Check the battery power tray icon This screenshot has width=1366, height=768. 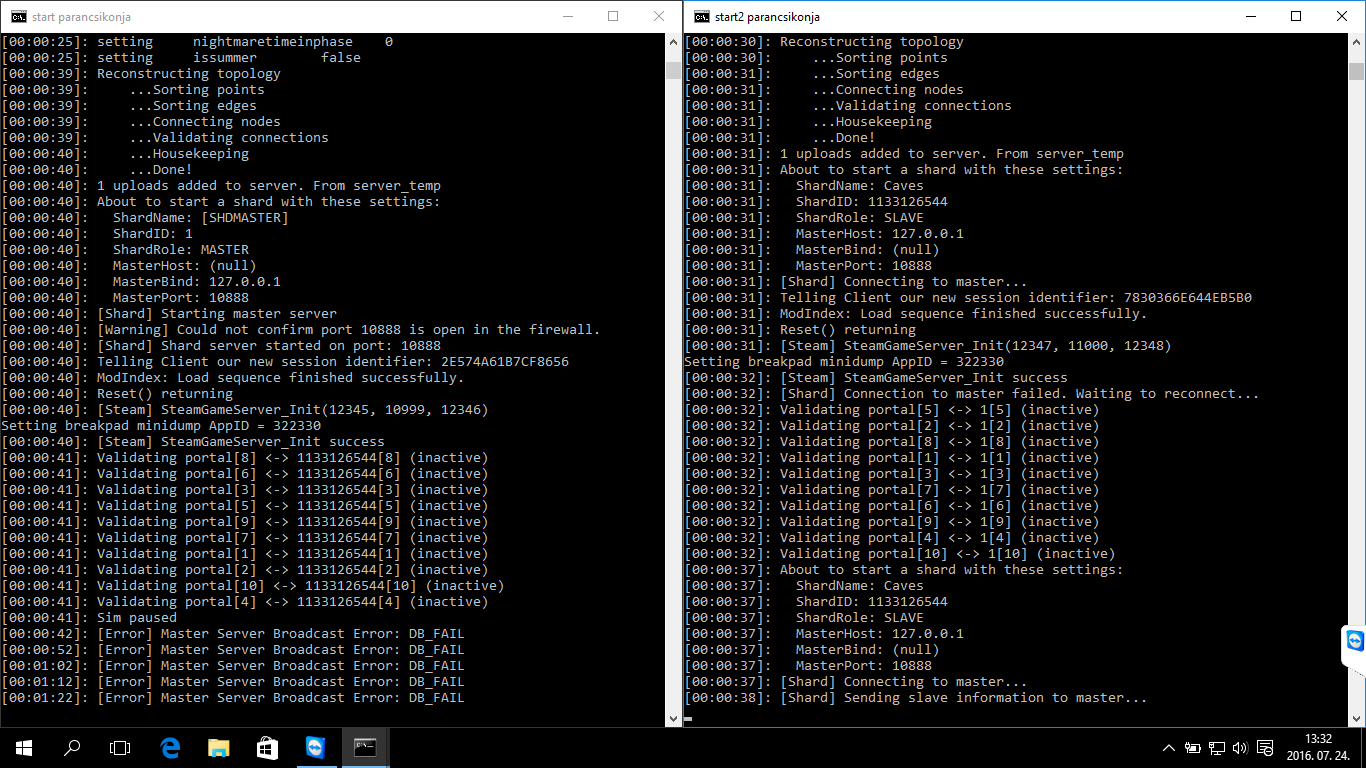point(1193,748)
